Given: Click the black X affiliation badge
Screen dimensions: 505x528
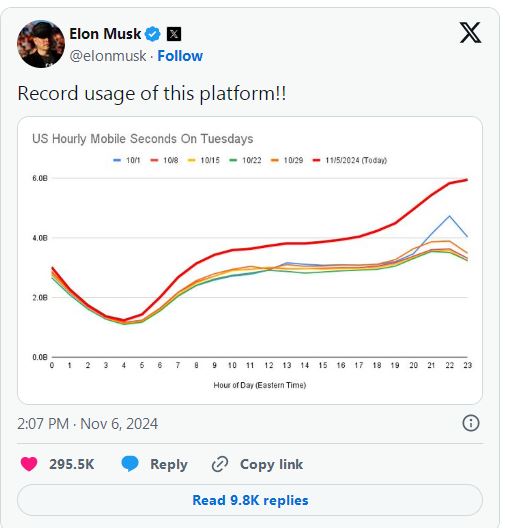Looking at the screenshot, I should click(x=174, y=34).
